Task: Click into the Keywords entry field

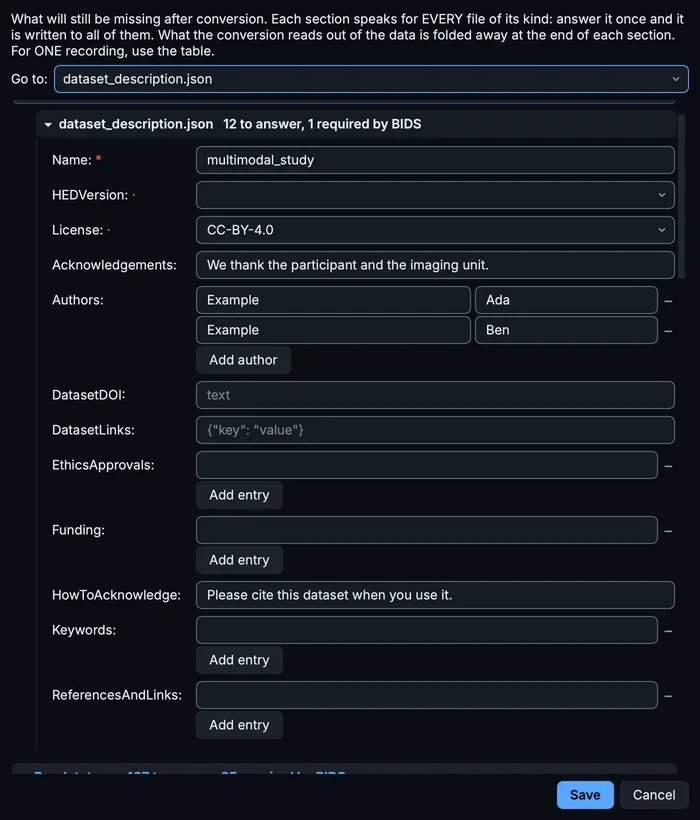Action: click(x=427, y=630)
